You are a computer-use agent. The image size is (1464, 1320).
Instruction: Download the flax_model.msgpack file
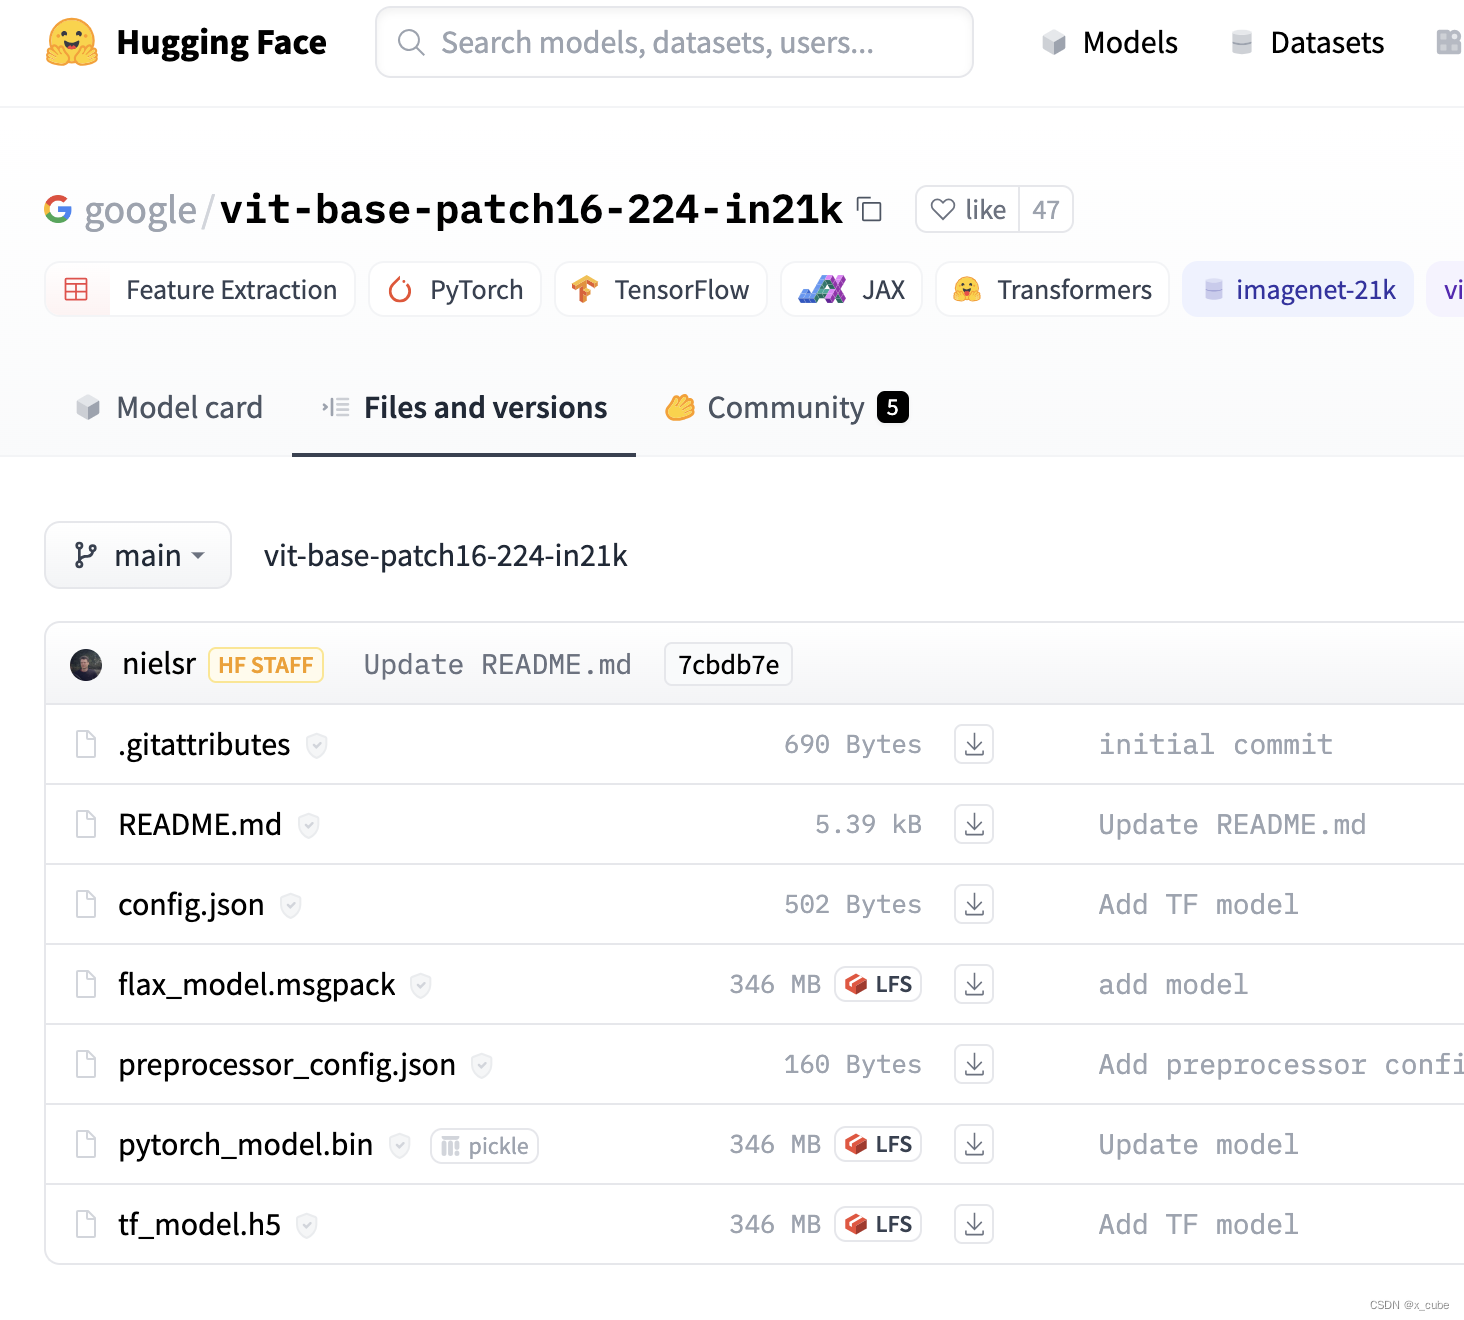(x=974, y=984)
